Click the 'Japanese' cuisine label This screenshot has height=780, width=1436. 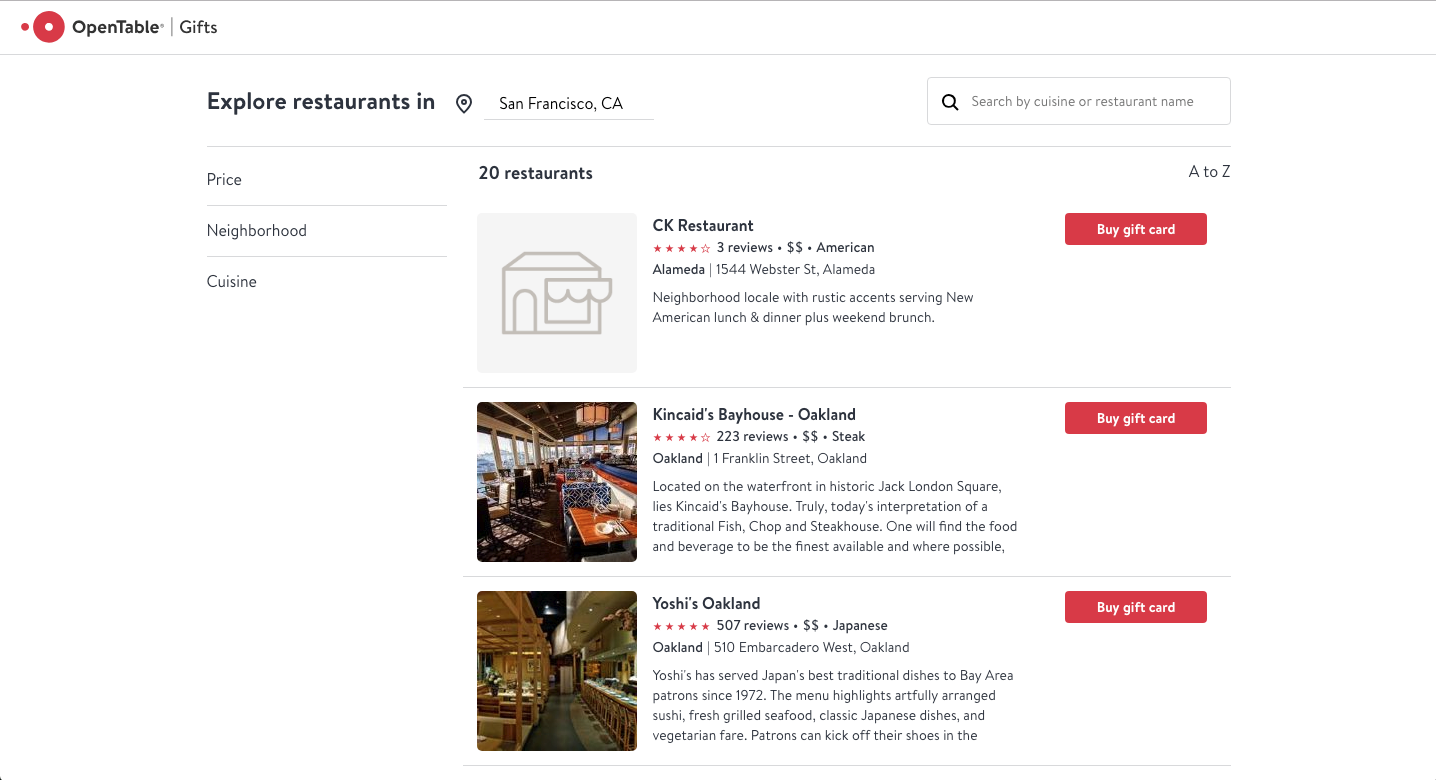(x=860, y=626)
